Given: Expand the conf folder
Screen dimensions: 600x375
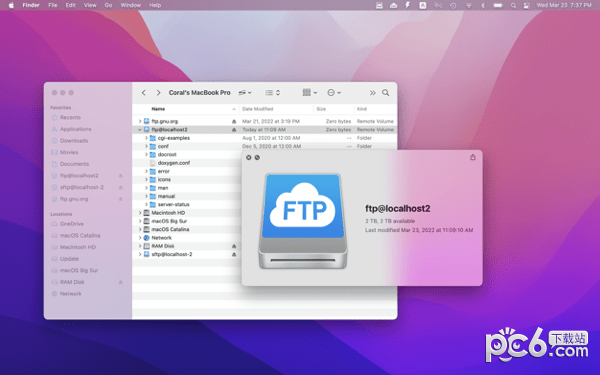Looking at the screenshot, I should pos(146,146).
